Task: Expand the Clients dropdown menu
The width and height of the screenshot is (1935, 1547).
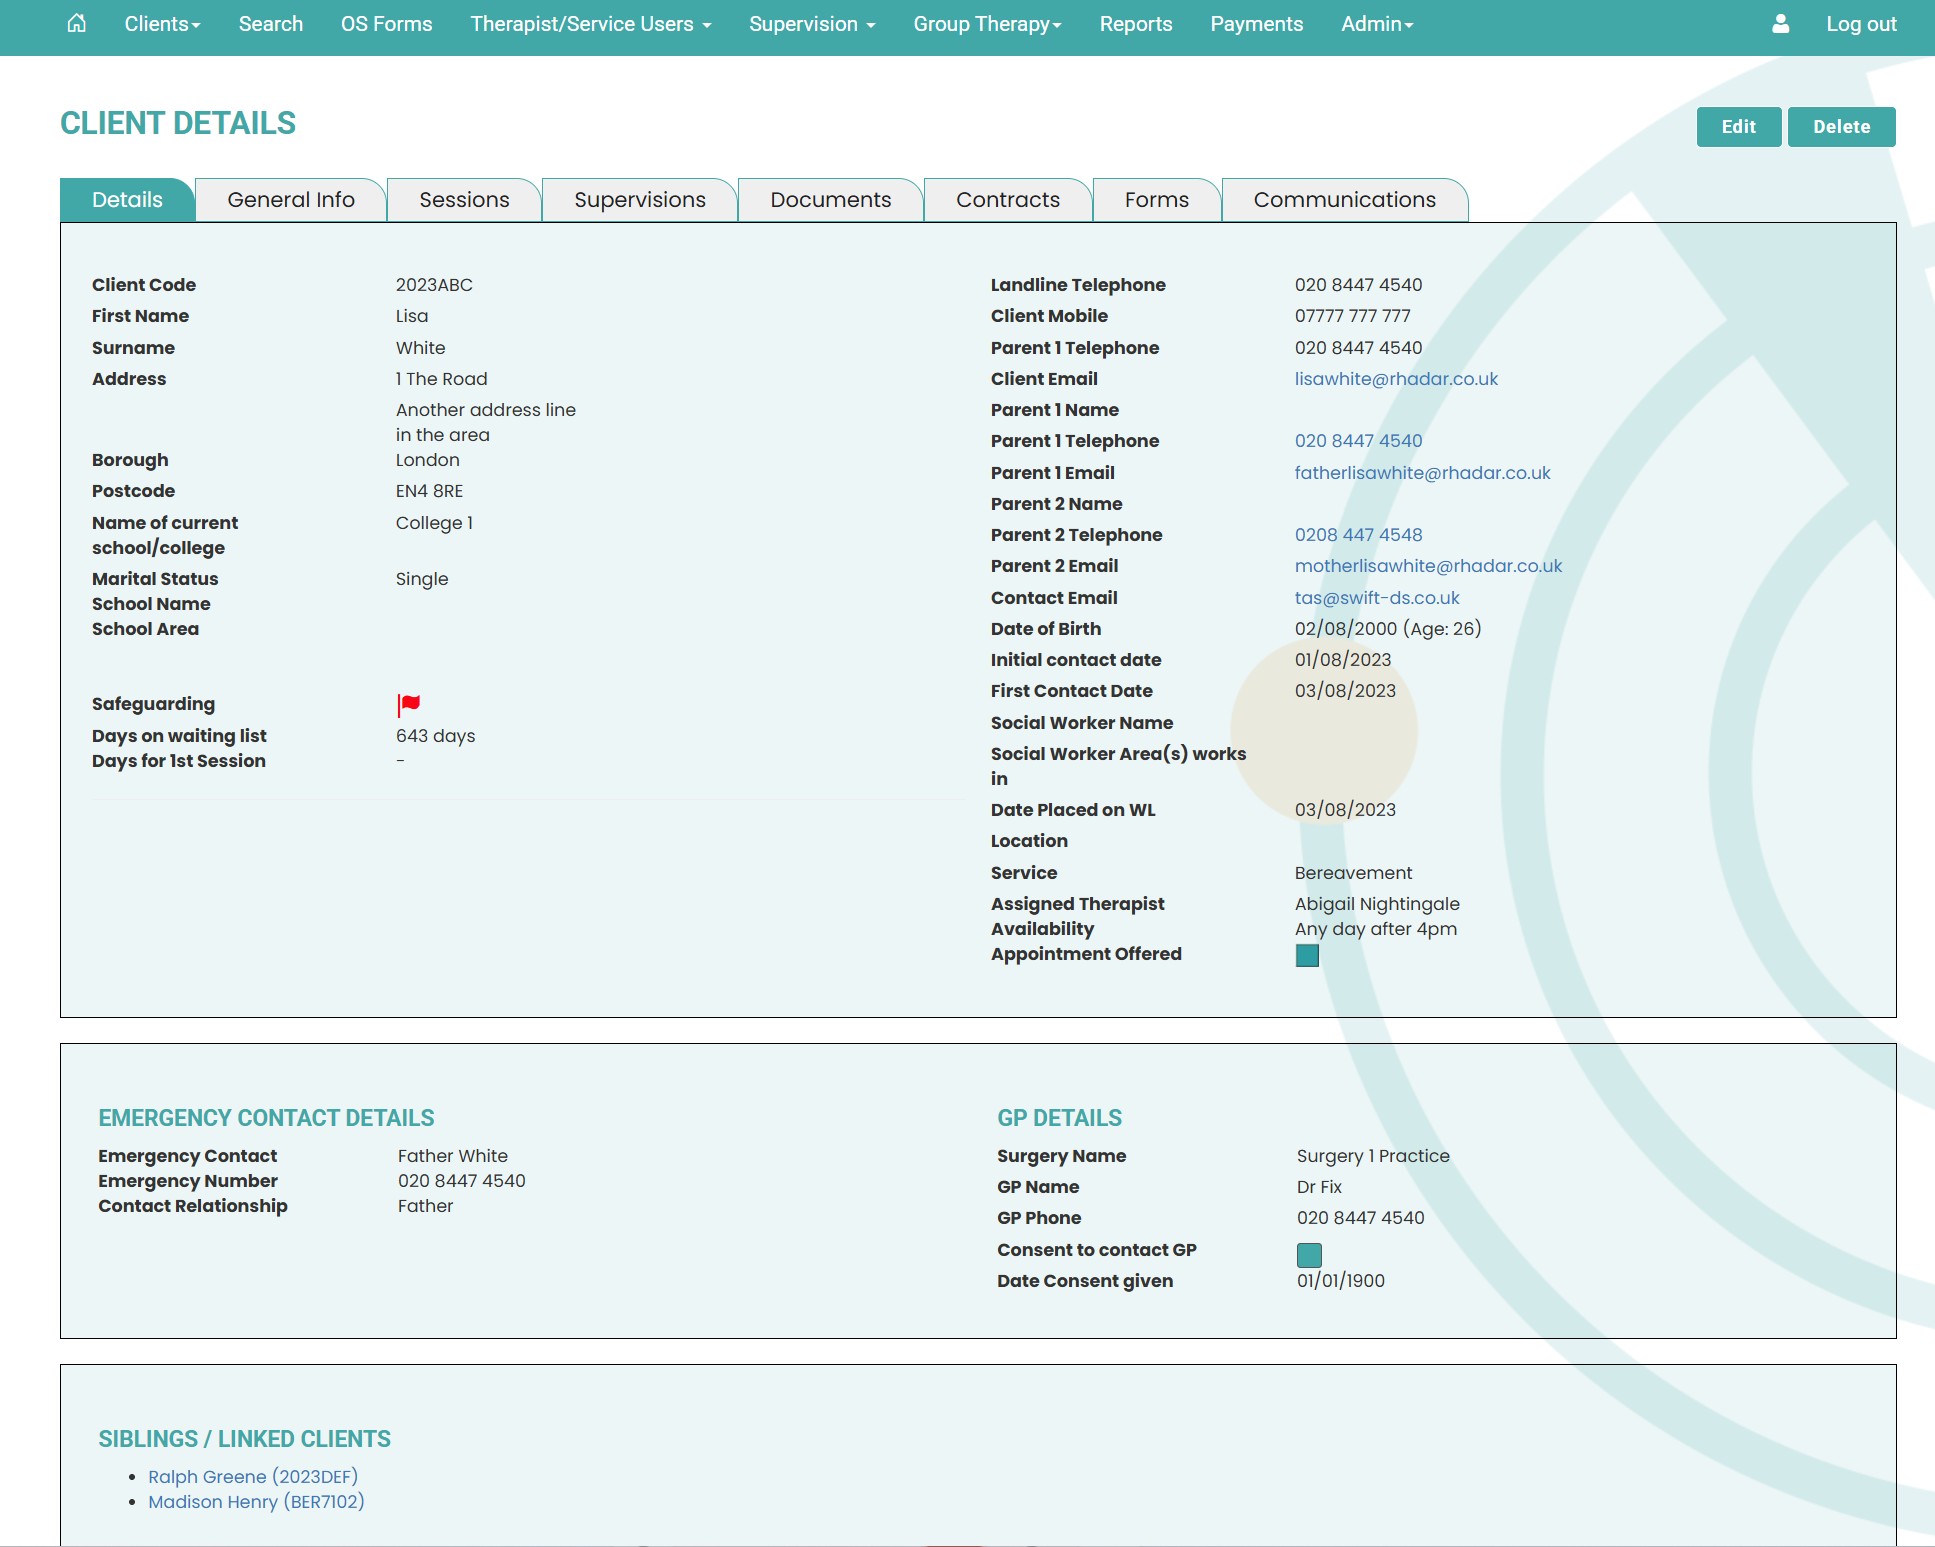Action: (162, 24)
